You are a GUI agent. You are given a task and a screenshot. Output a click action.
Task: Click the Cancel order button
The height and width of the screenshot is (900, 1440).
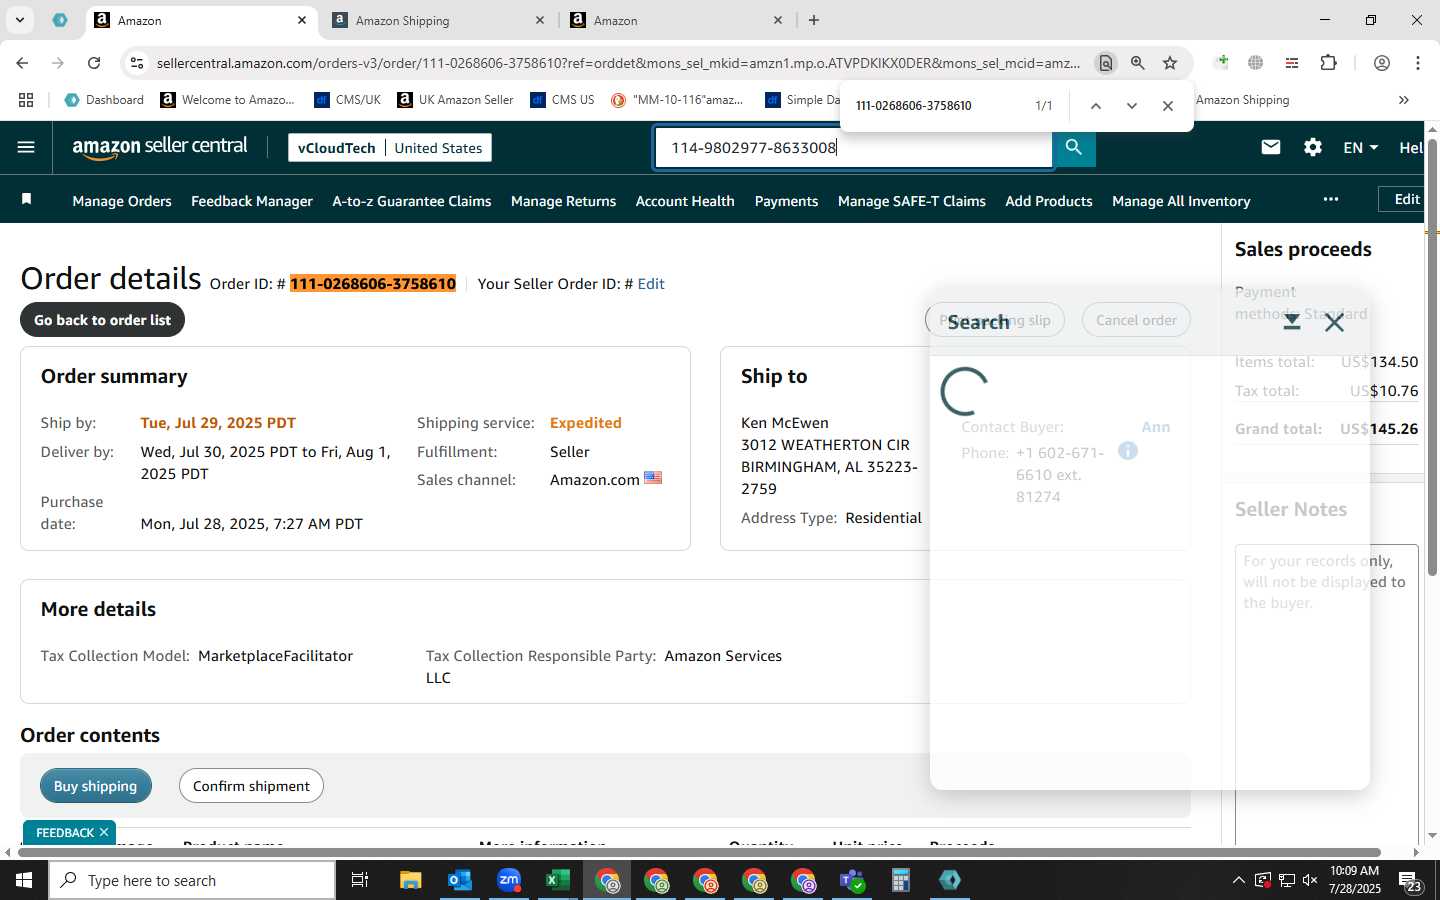click(x=1136, y=320)
